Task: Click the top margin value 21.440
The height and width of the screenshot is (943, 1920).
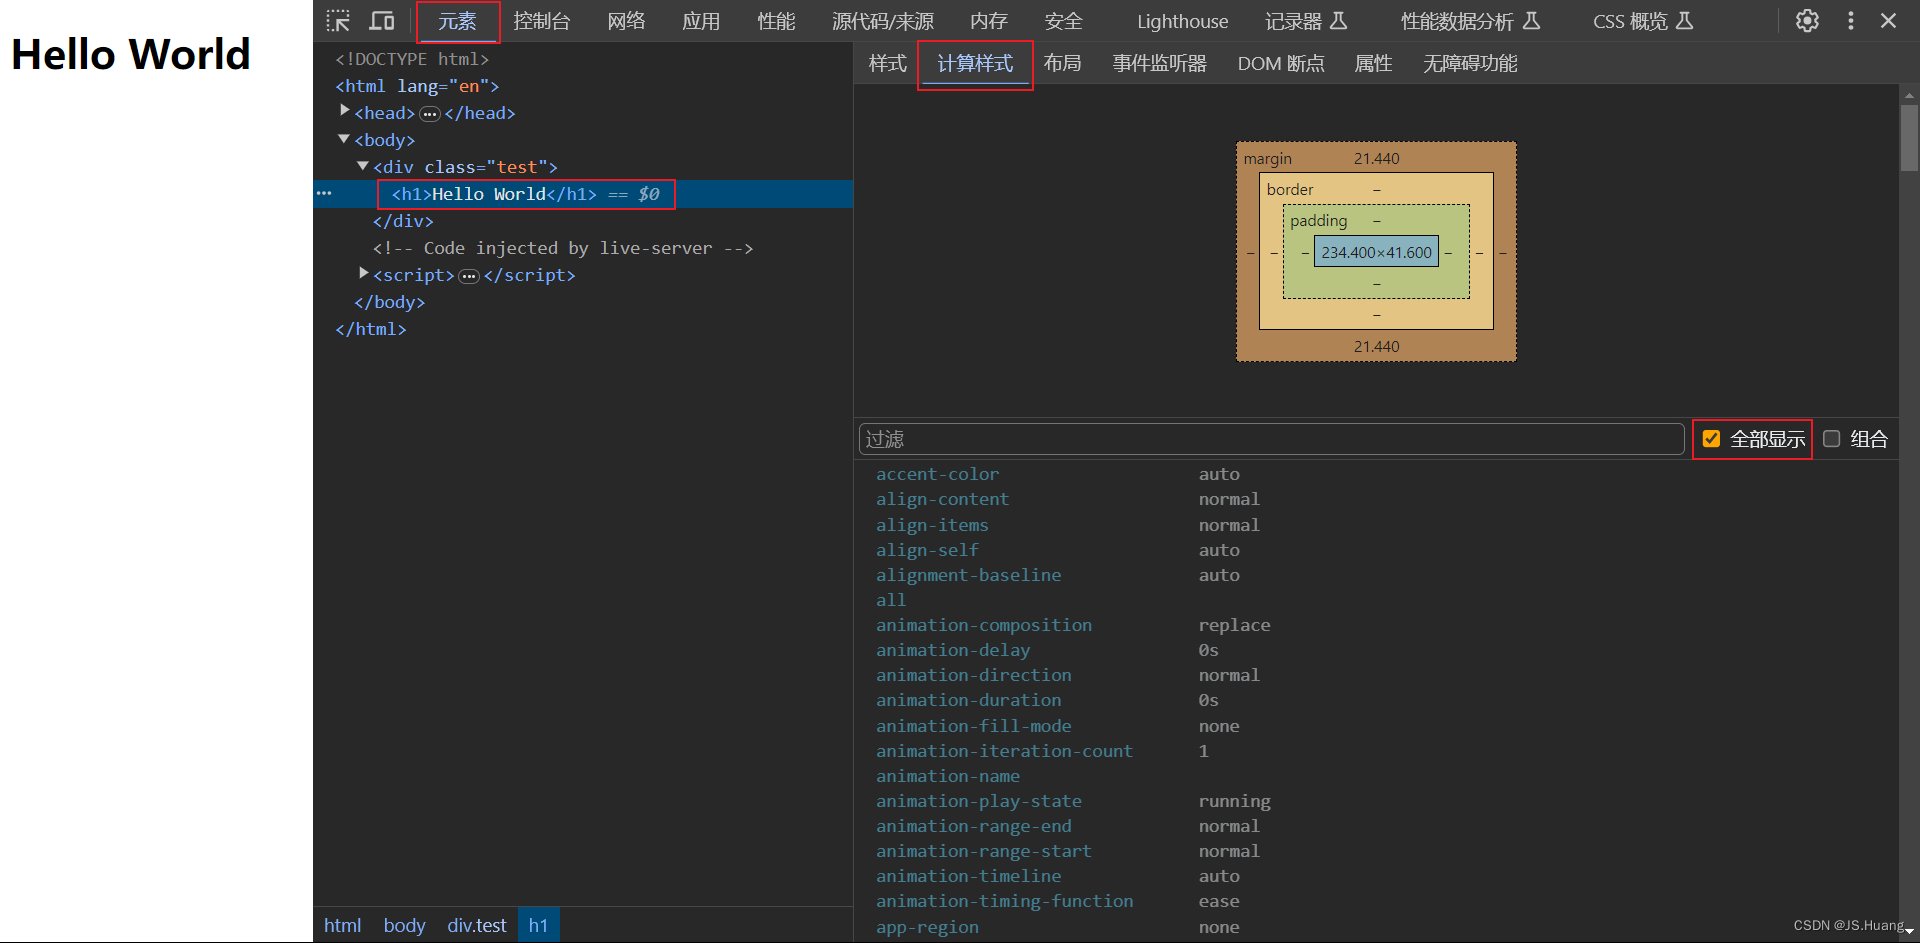Action: 1376,159
